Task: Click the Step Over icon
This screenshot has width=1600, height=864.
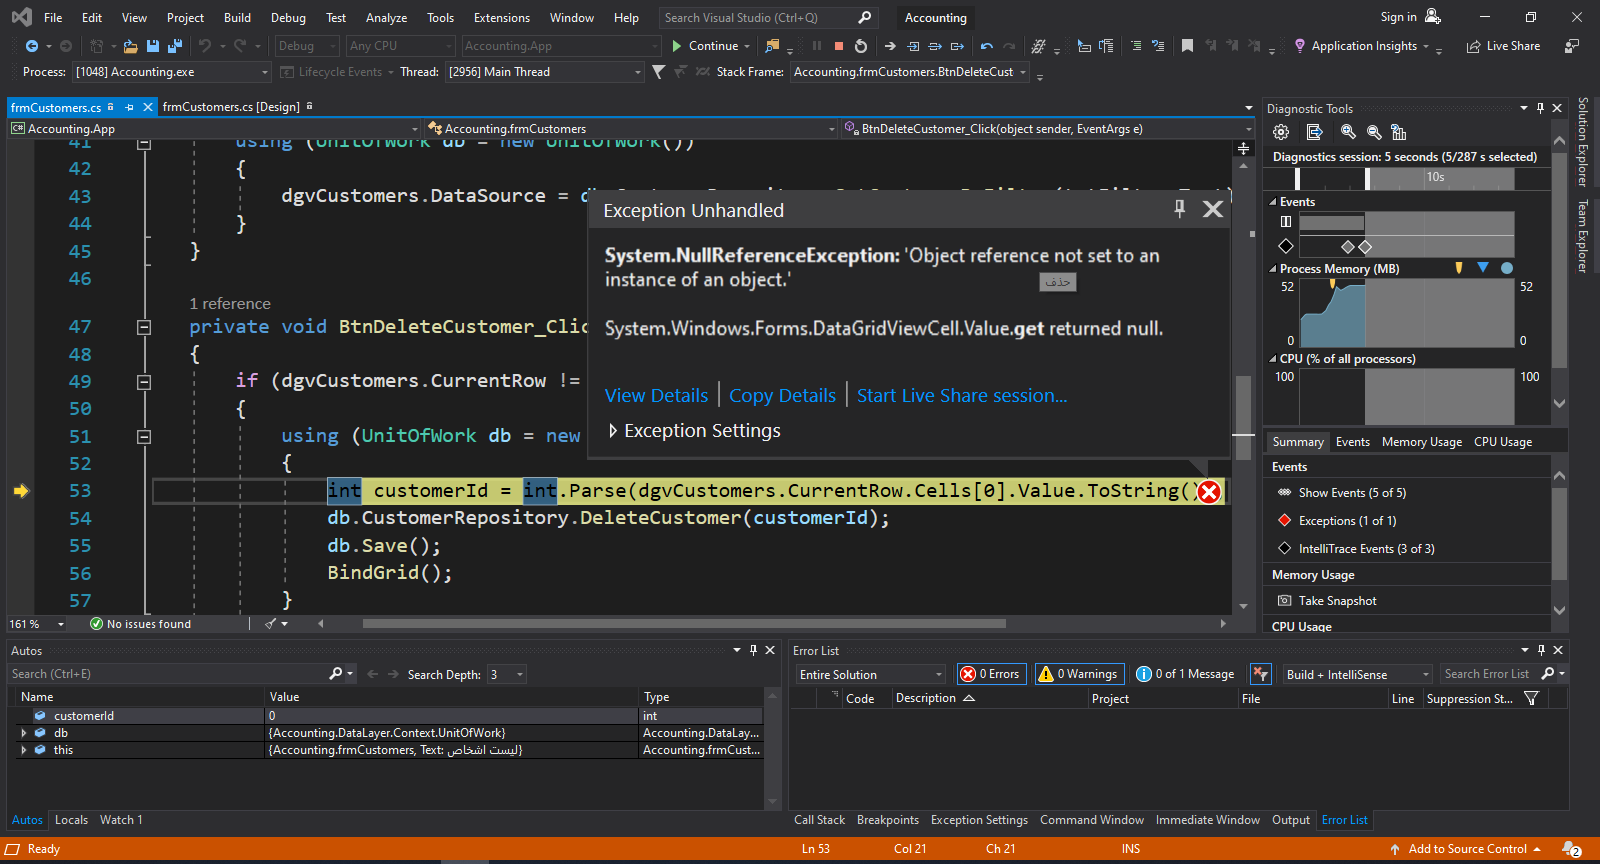Action: point(935,46)
